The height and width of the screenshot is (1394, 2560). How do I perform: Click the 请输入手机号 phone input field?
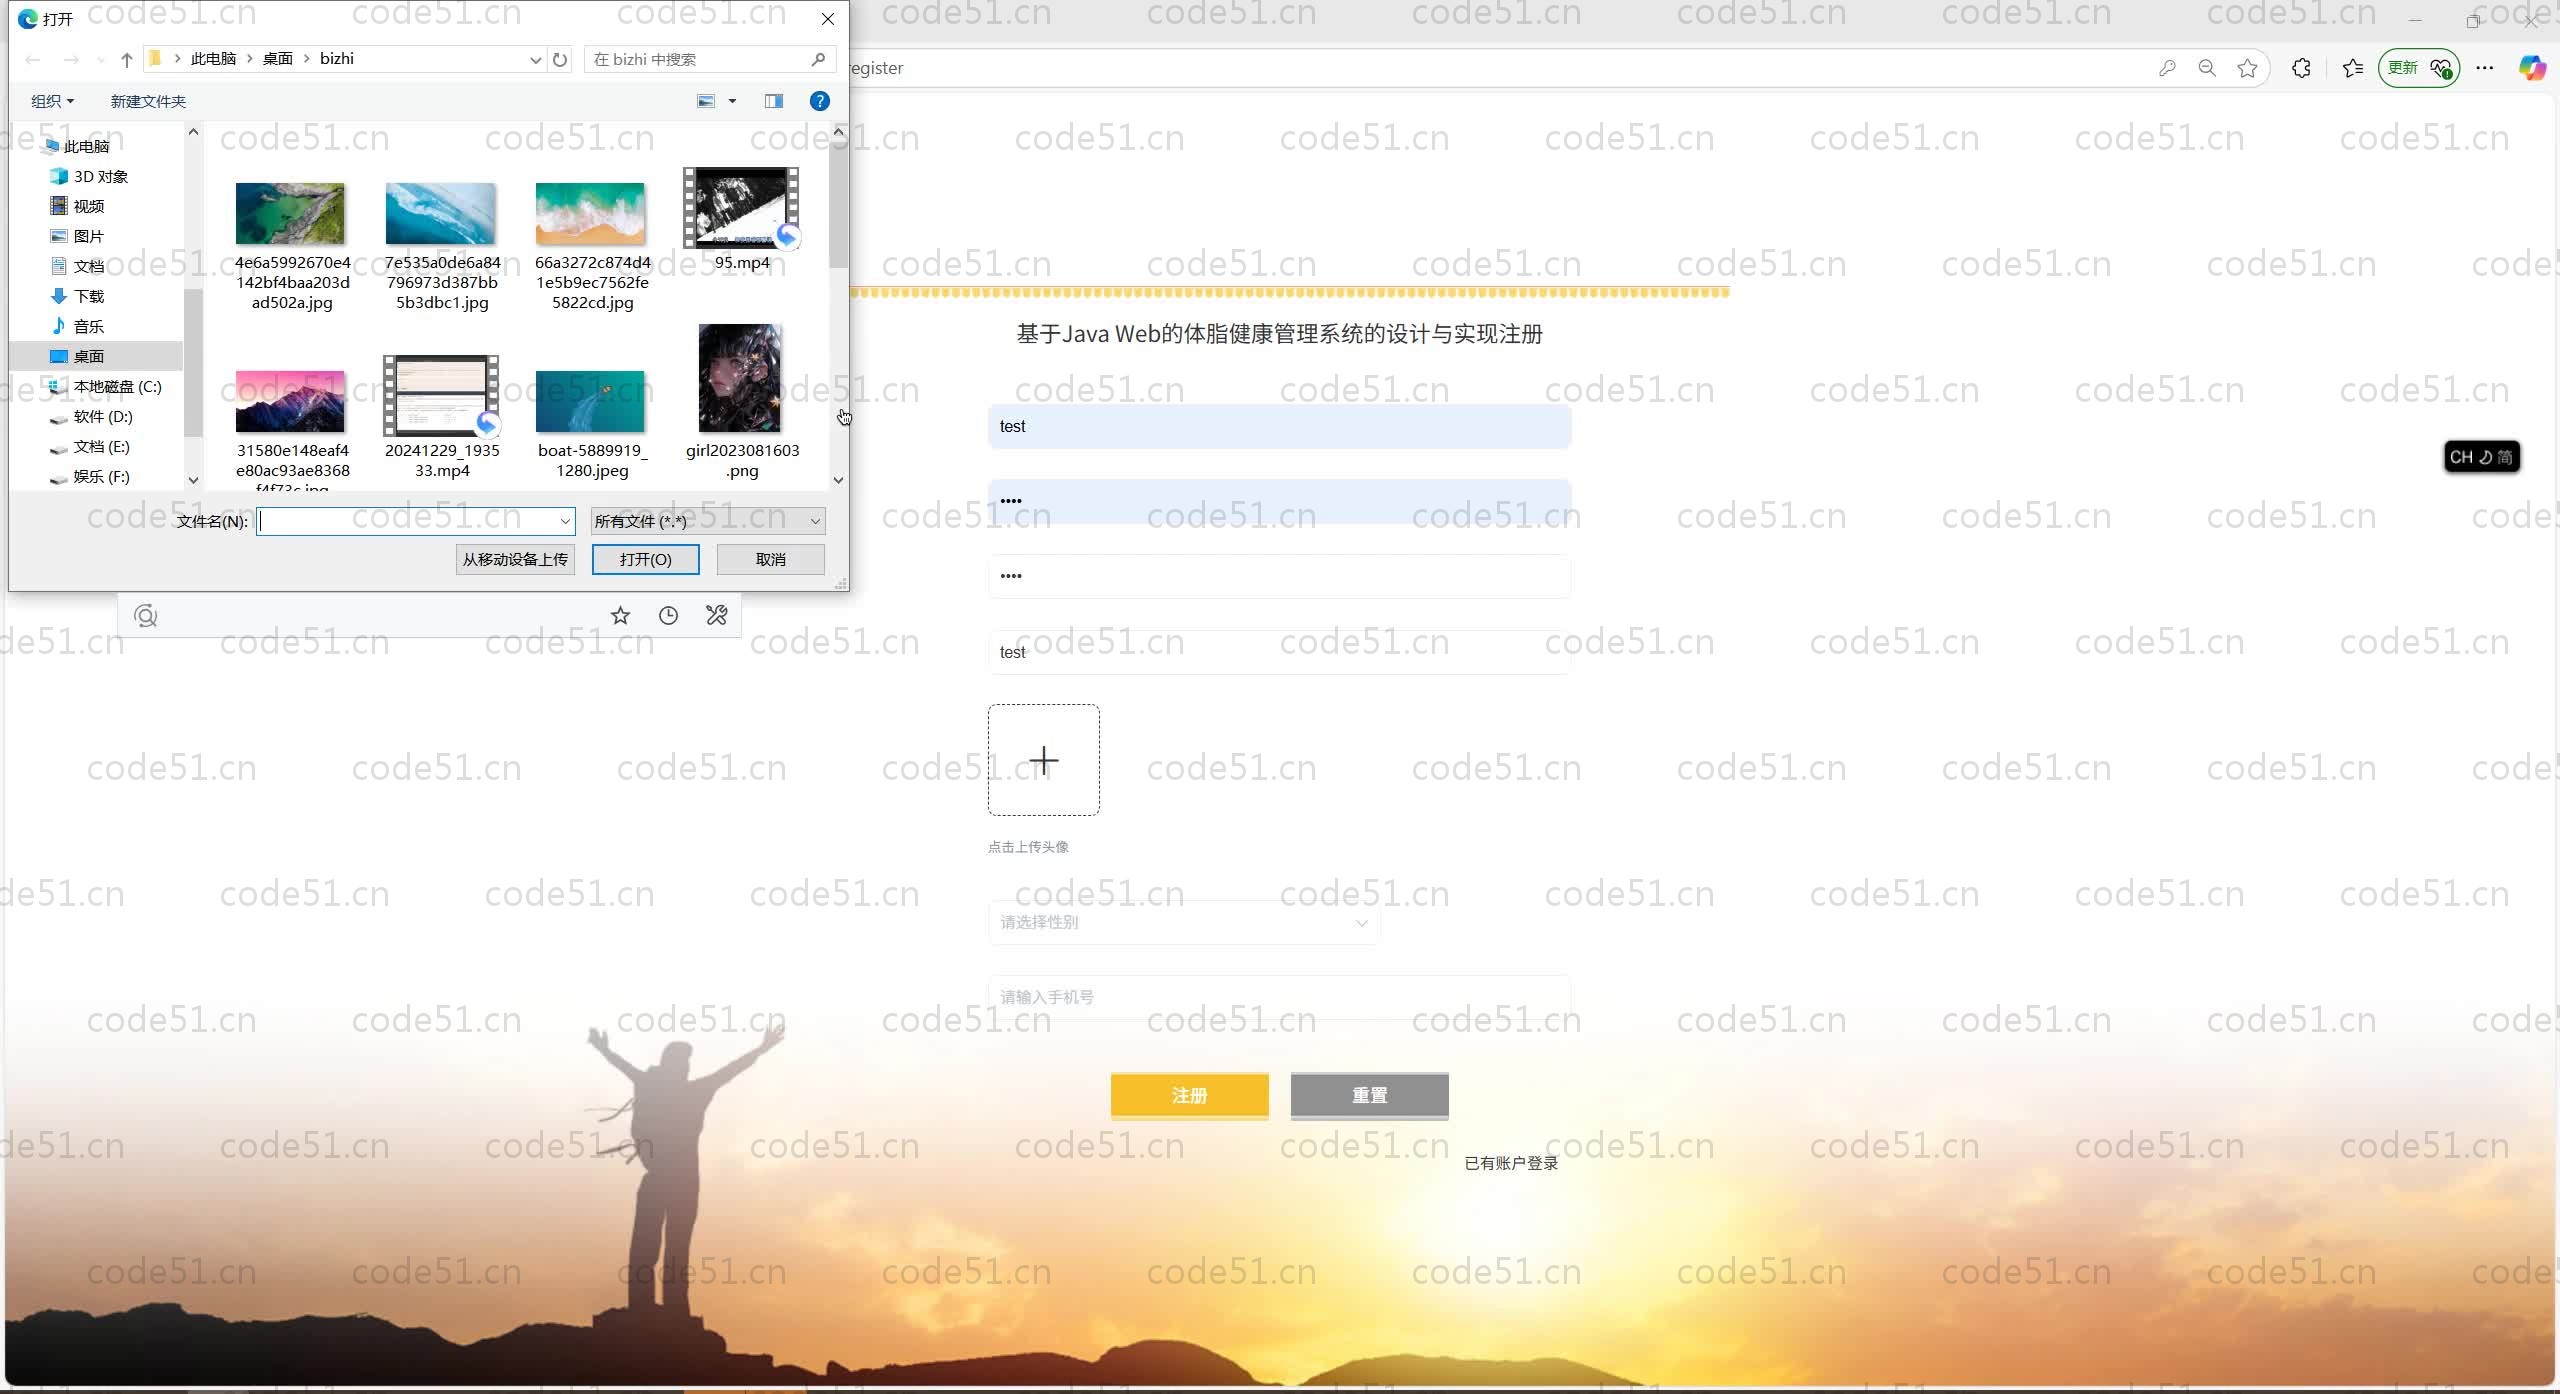click(x=1279, y=997)
